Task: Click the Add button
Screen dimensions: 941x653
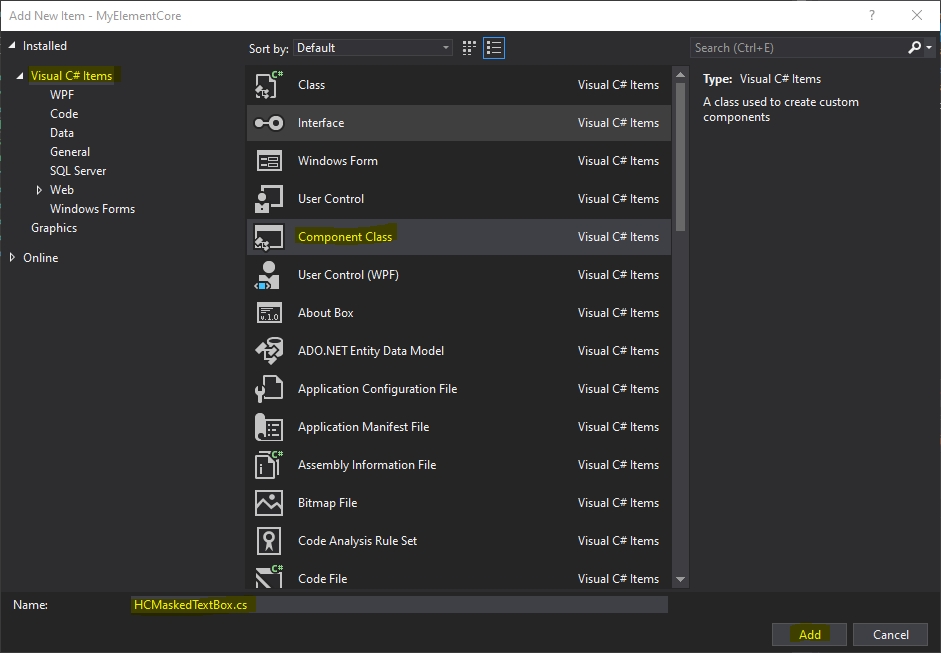Action: (809, 634)
